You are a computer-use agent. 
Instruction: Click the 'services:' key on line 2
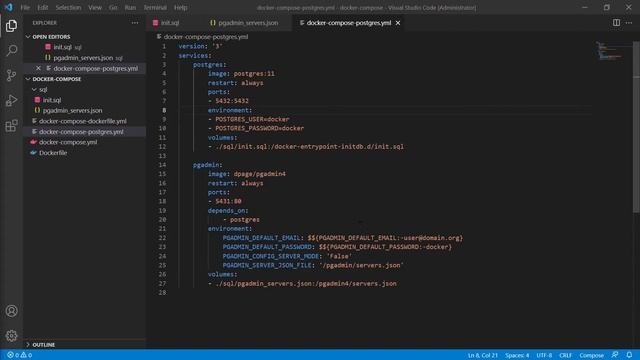[x=195, y=56]
